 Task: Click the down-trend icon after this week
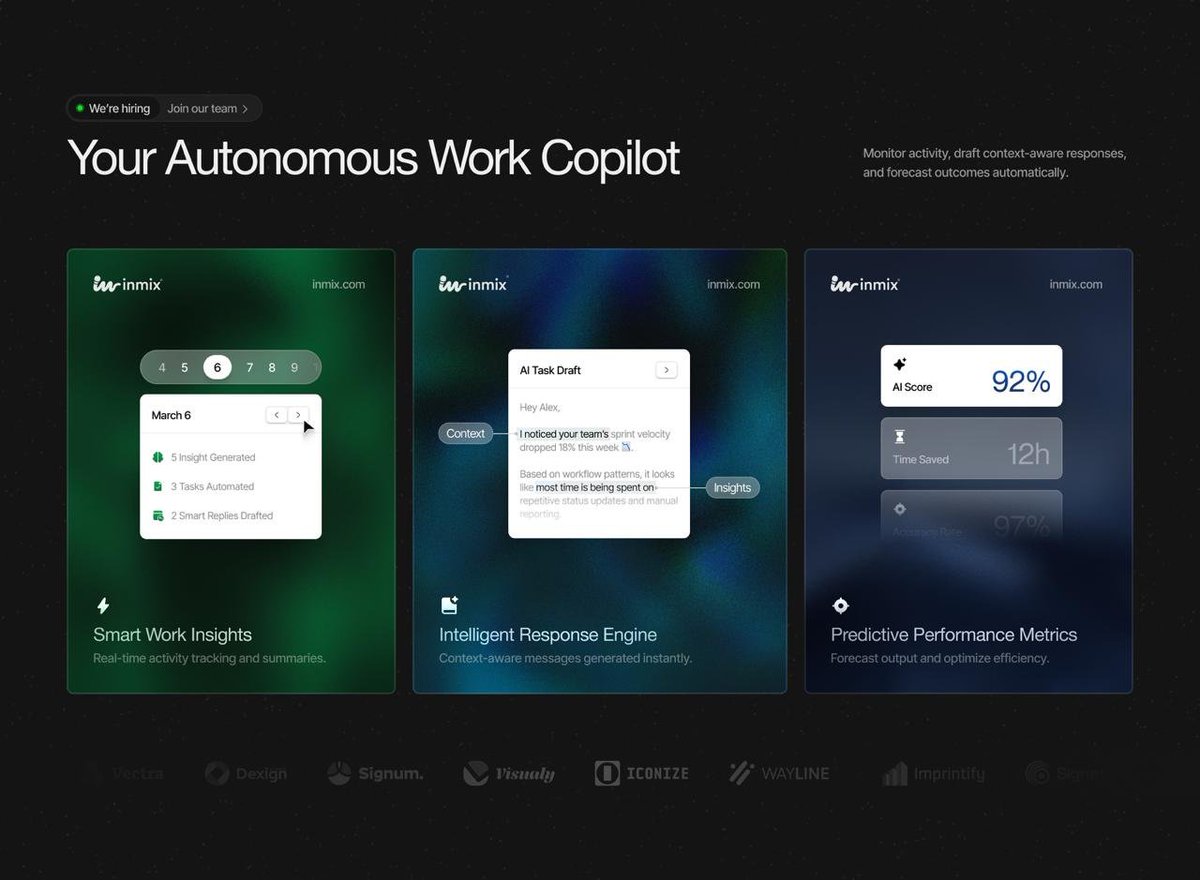click(627, 447)
